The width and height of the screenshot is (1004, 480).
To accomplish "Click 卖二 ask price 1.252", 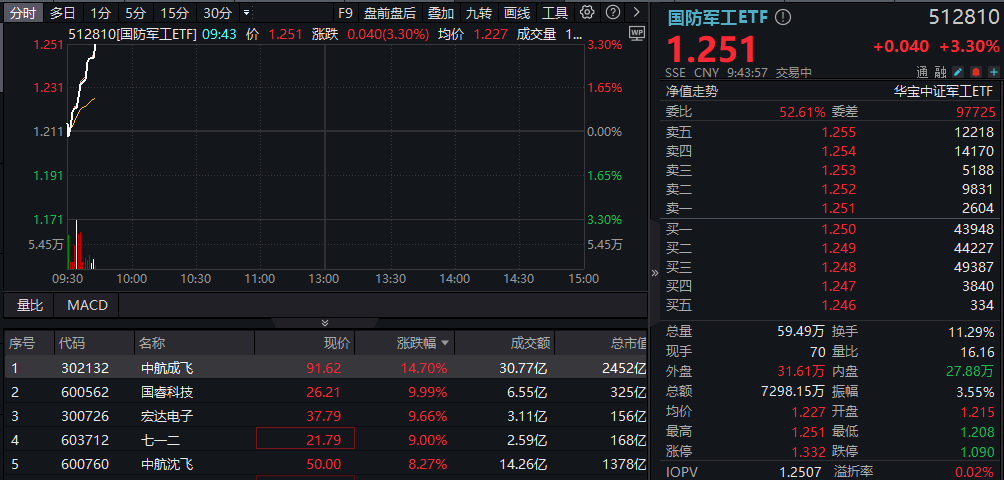I will point(840,189).
